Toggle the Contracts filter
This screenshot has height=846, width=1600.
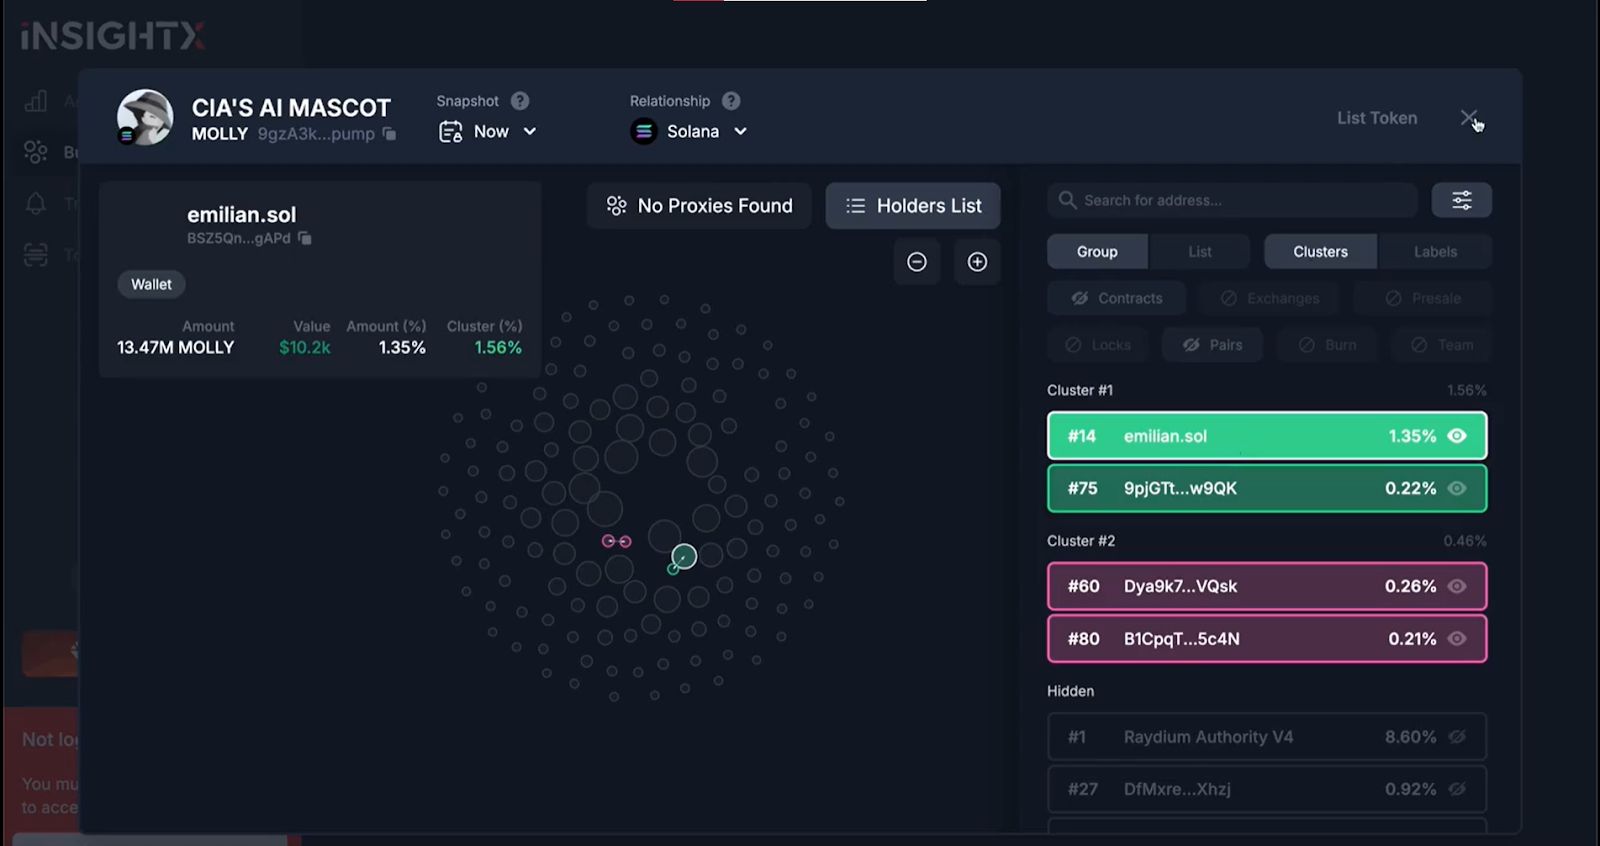(x=1116, y=298)
